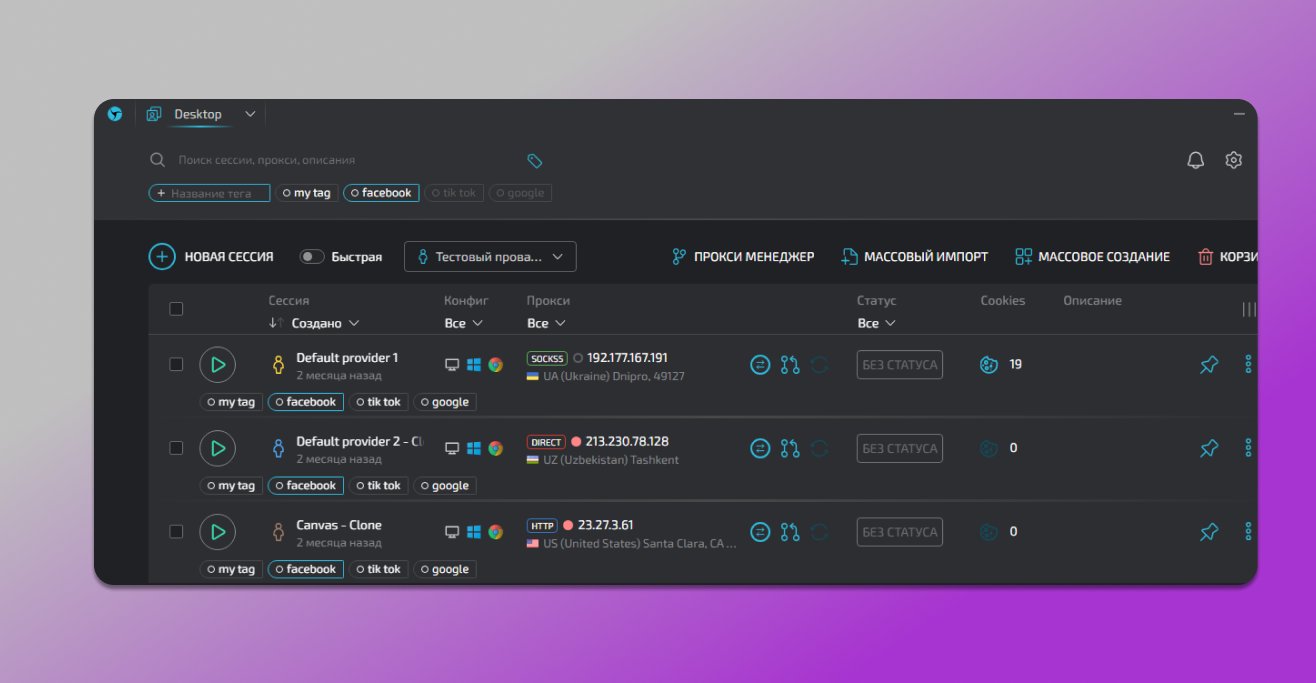Open the Статус filter dropdown Все

[876, 323]
